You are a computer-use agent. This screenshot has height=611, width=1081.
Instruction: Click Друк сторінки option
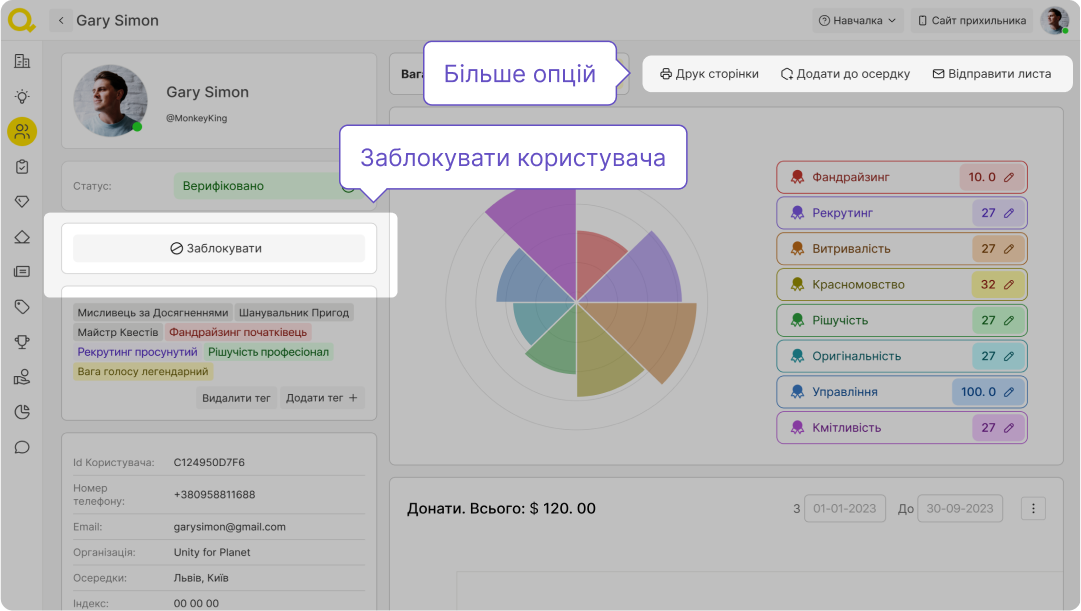pyautogui.click(x=709, y=74)
